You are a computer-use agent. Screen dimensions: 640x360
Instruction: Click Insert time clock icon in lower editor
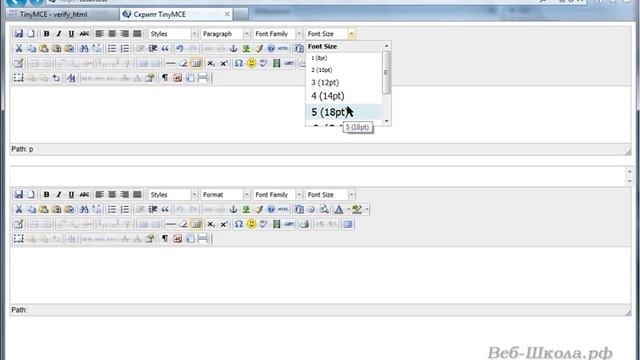[311, 209]
